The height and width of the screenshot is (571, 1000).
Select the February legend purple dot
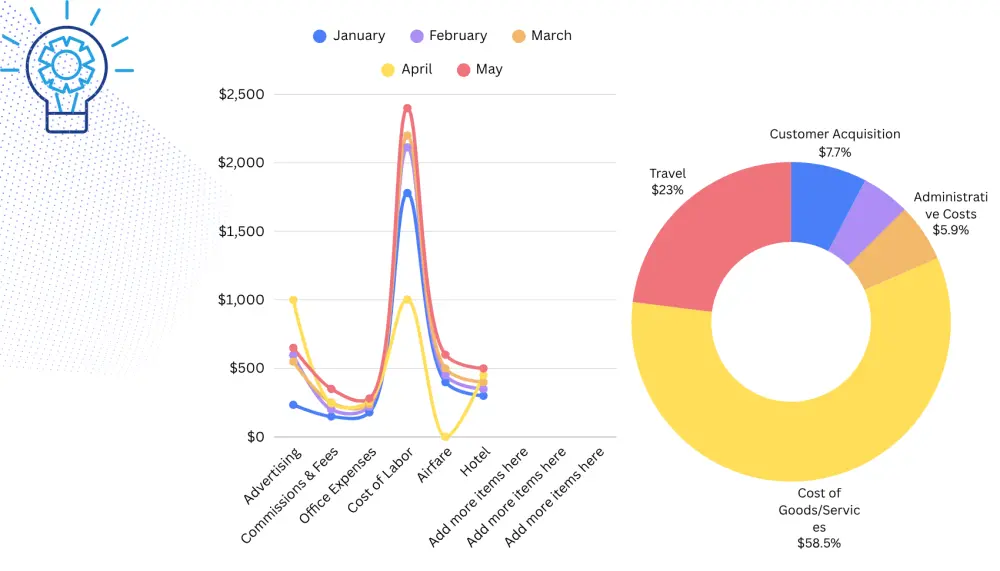tap(416, 36)
